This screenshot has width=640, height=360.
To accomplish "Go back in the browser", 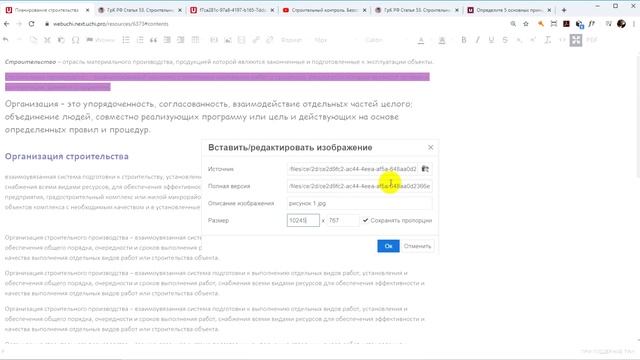I will (x=7, y=24).
